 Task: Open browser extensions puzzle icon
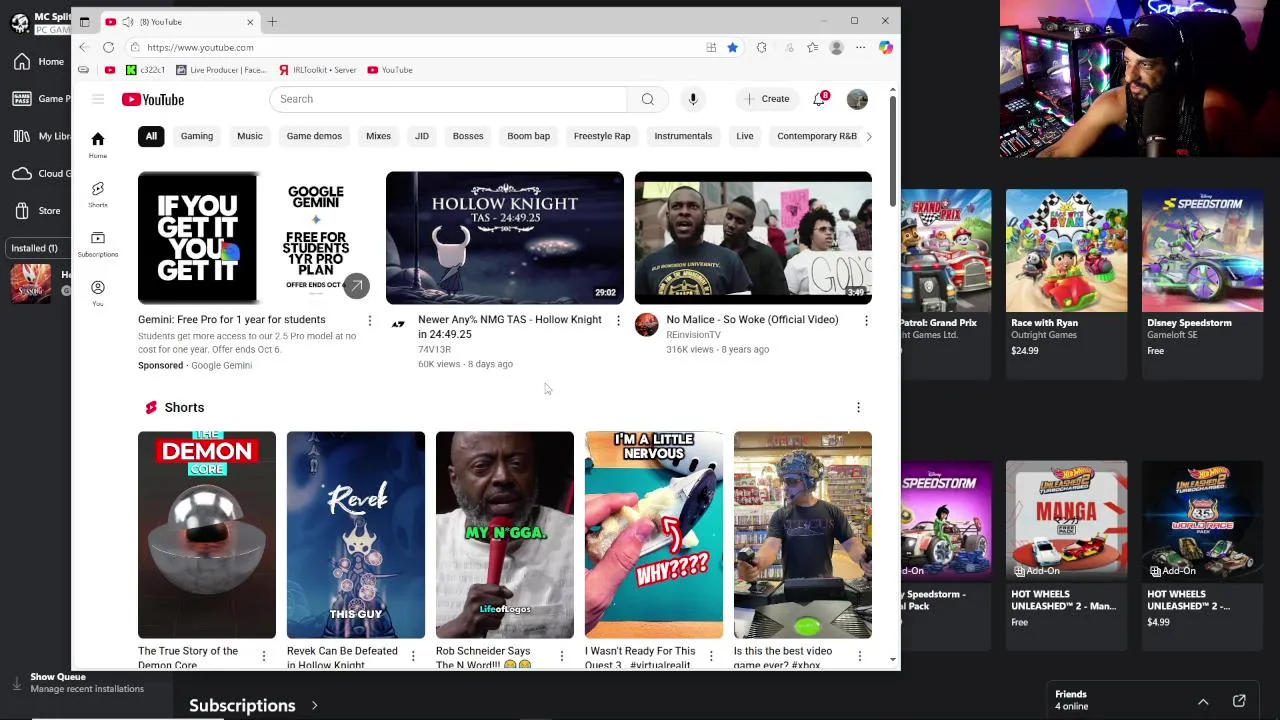pyautogui.click(x=762, y=47)
